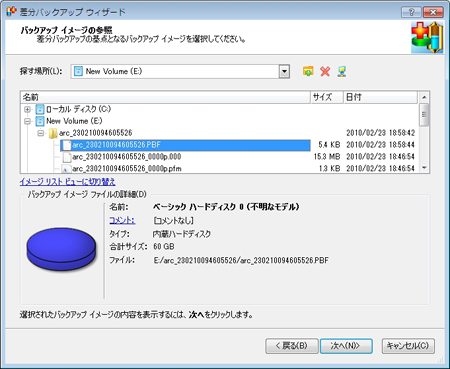Screen dimensions: 450x369
Task: Click the file list scrollbar thumb
Action: pos(424,115)
